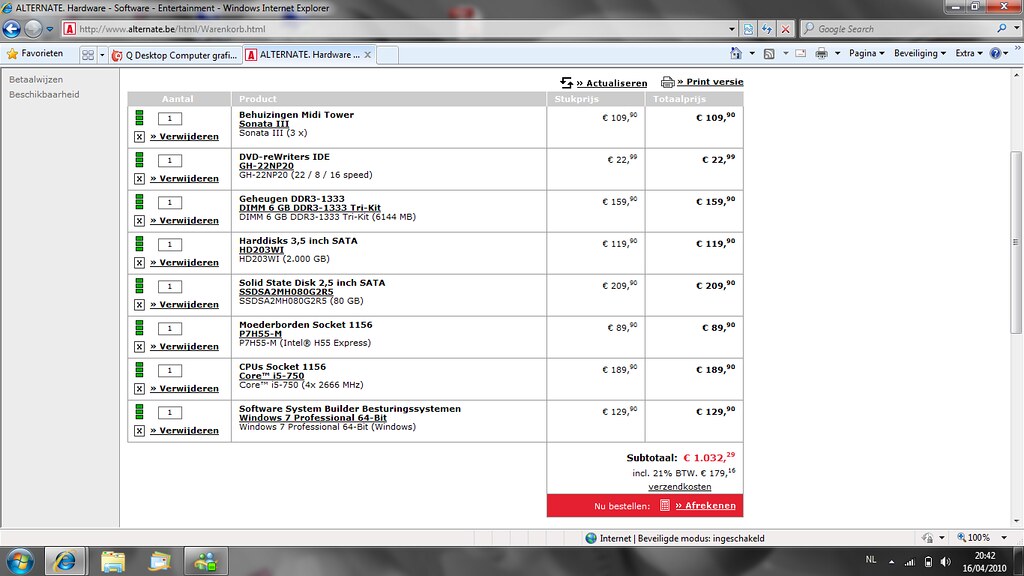Switch to Q Desktop Computer grafi... tab

pos(175,55)
